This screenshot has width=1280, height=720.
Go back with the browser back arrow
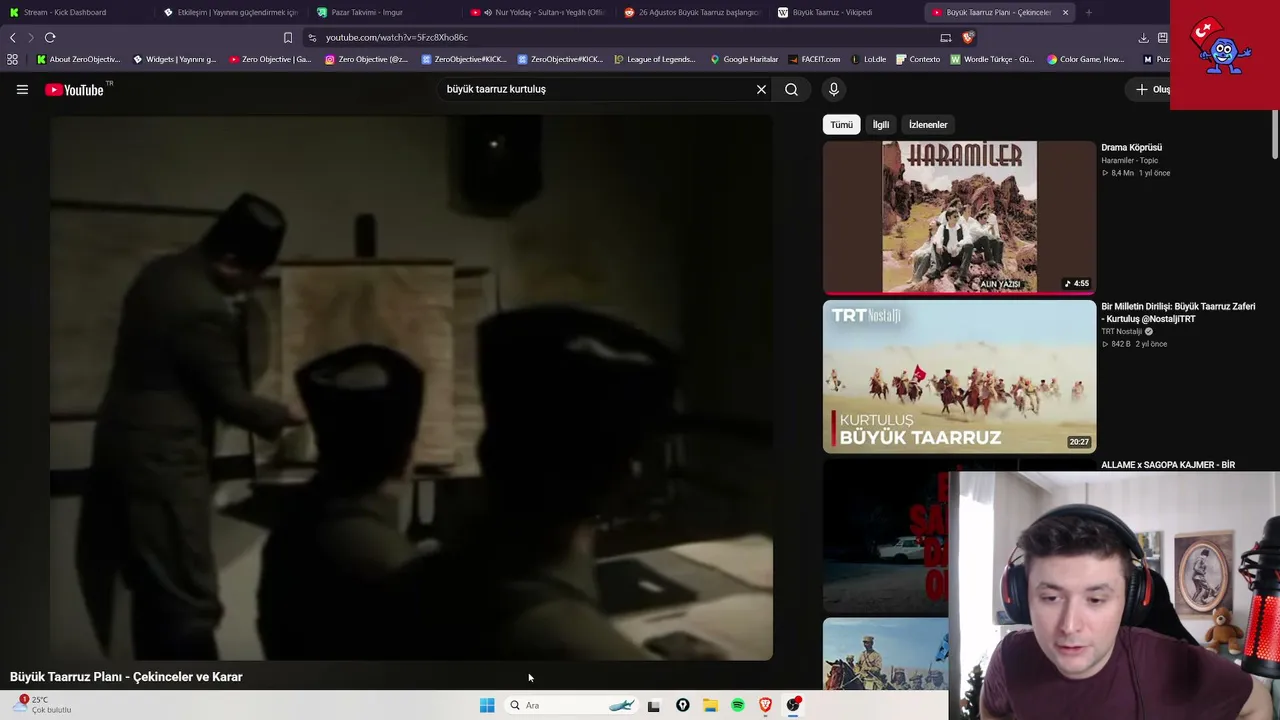pos(12,37)
